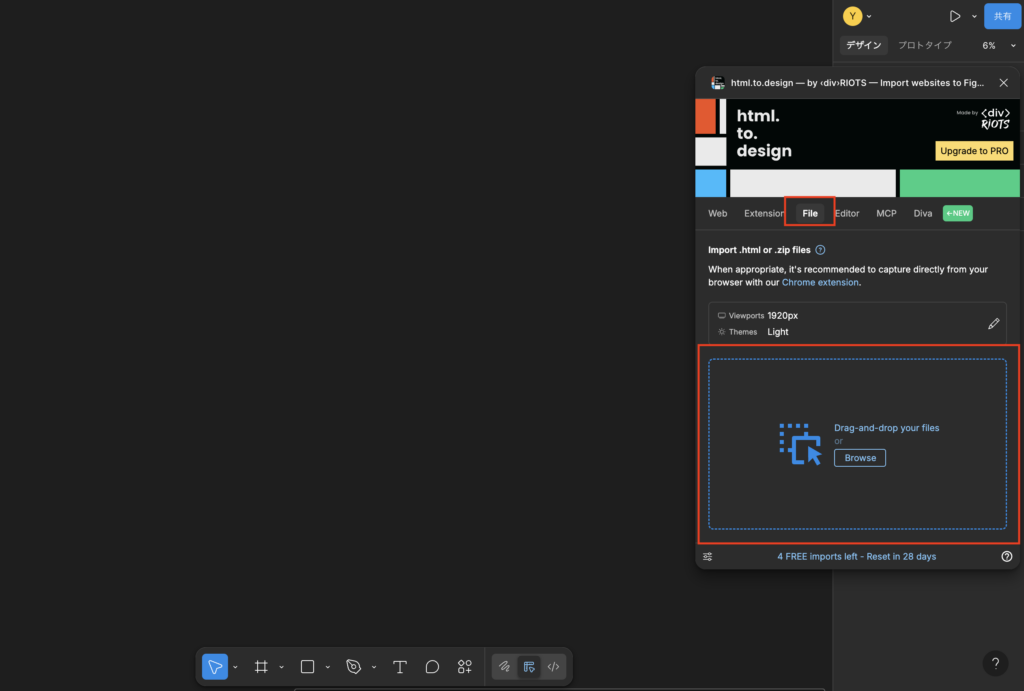Toggle Dev Mode code icon
Image resolution: width=1024 pixels, height=691 pixels.
pyautogui.click(x=553, y=666)
